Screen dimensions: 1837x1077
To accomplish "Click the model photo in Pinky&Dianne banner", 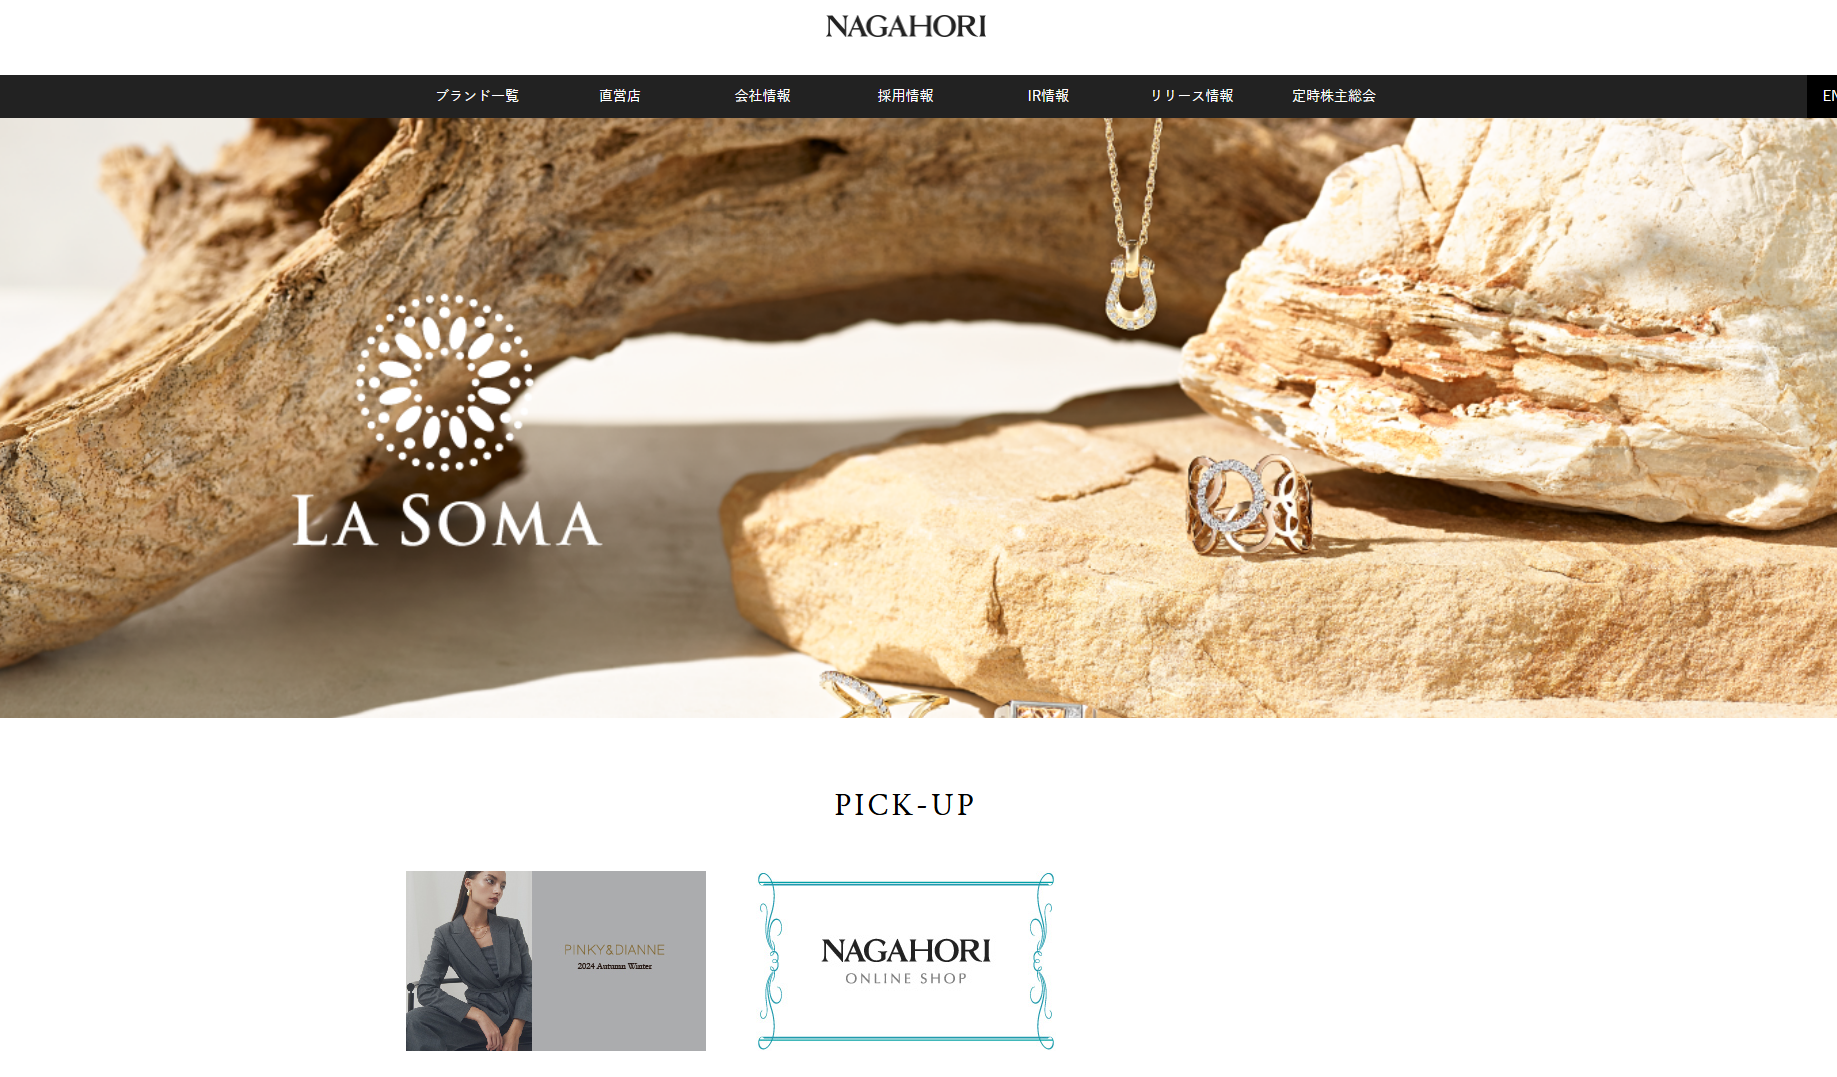I will click(x=469, y=961).
